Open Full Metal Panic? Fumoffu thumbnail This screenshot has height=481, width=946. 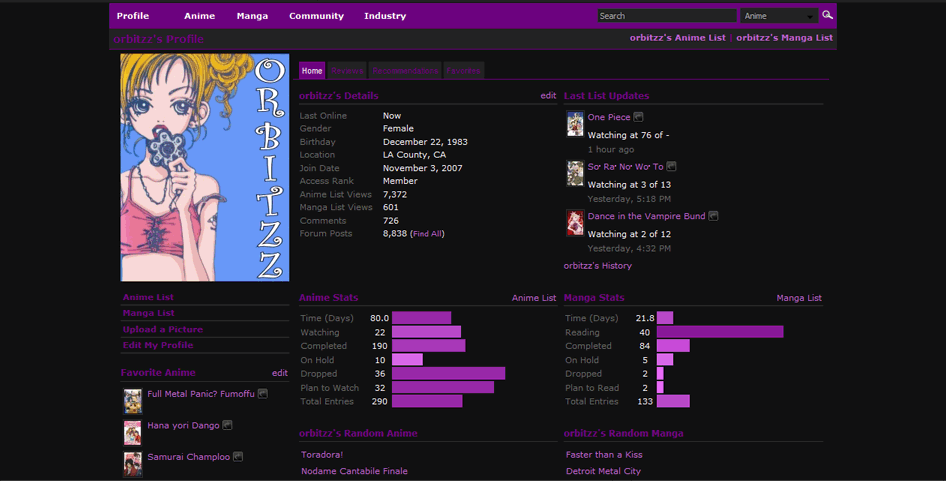click(x=133, y=401)
